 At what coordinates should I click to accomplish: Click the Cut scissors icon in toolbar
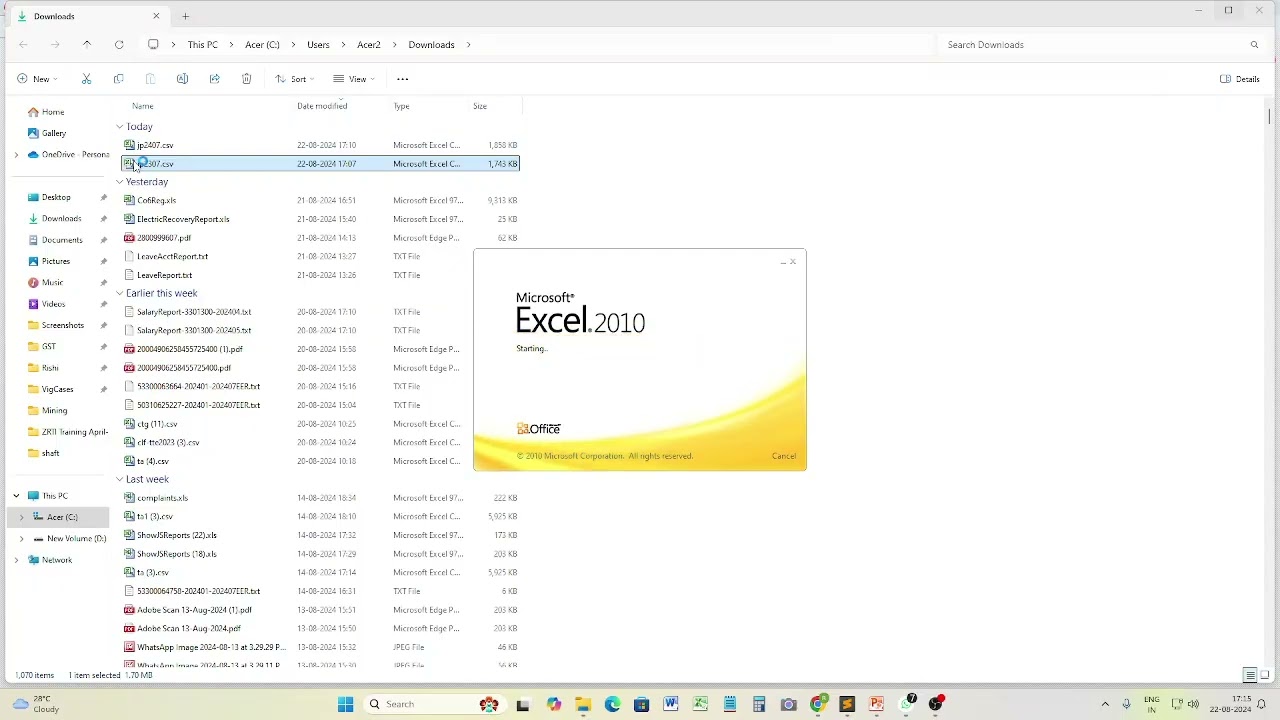point(86,79)
